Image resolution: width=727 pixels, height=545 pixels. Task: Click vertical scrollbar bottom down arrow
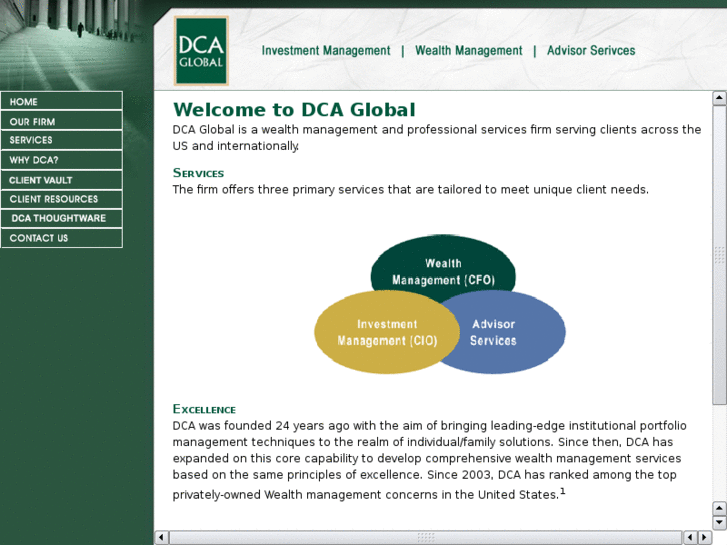pos(719,523)
